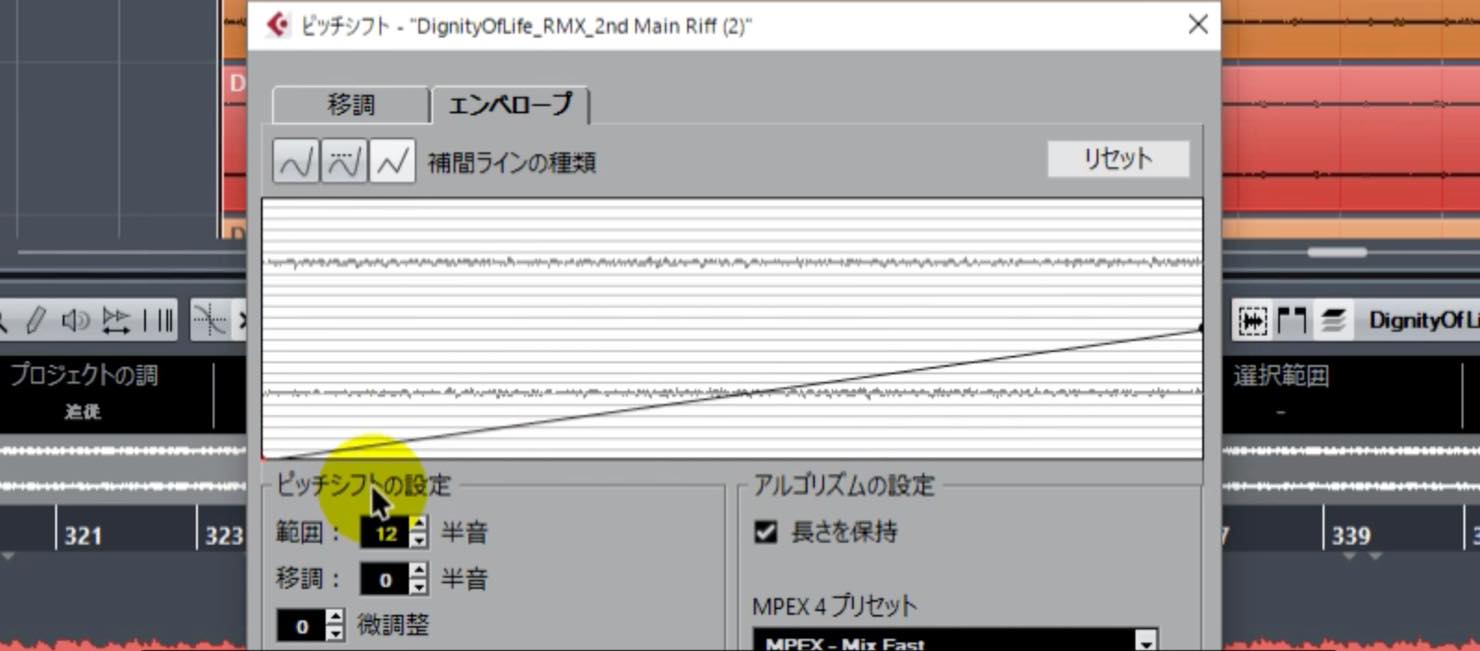The height and width of the screenshot is (651, 1480).
Task: Click the stacked layers icon on right toolbar
Action: [x=1332, y=321]
